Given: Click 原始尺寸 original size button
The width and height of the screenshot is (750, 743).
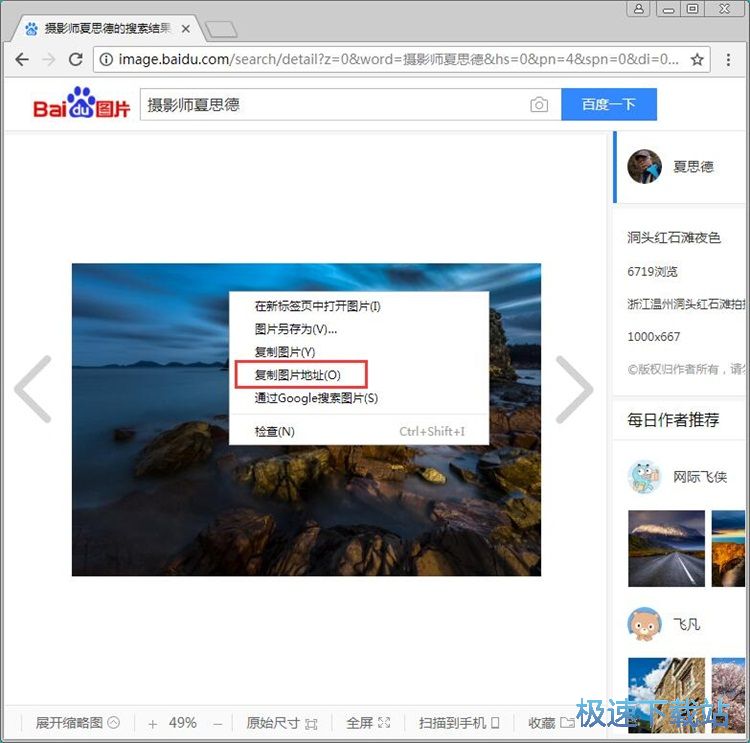Looking at the screenshot, I should (282, 723).
